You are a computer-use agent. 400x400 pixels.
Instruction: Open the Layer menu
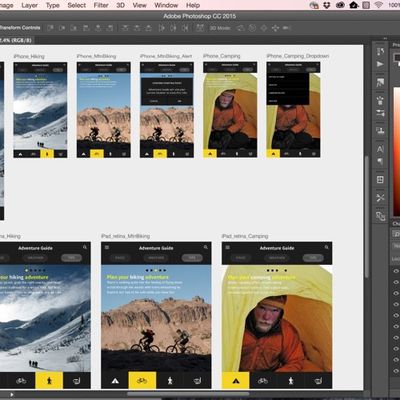click(x=29, y=5)
